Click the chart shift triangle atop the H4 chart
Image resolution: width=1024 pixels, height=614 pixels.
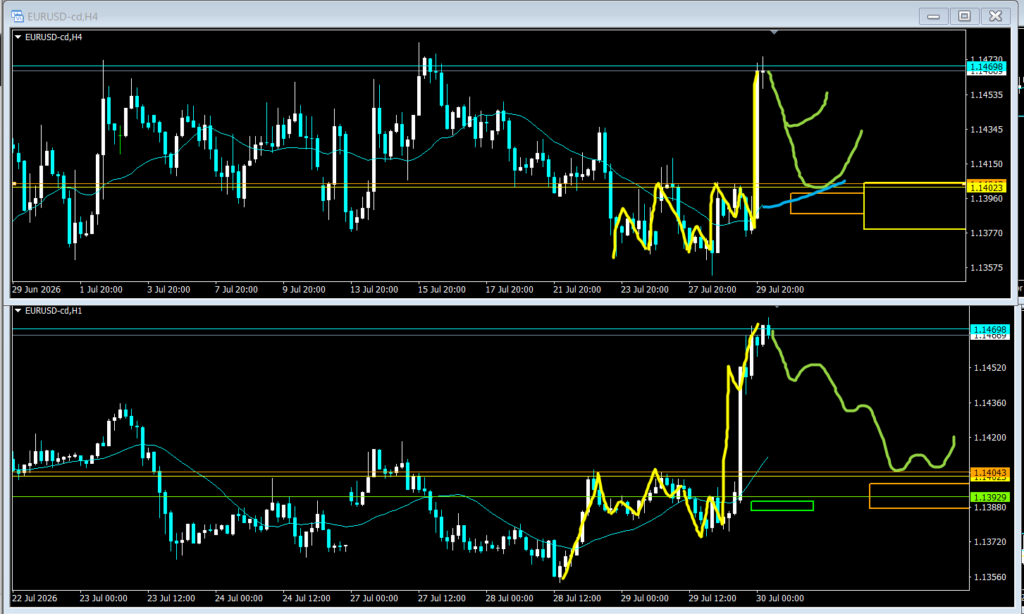point(774,32)
